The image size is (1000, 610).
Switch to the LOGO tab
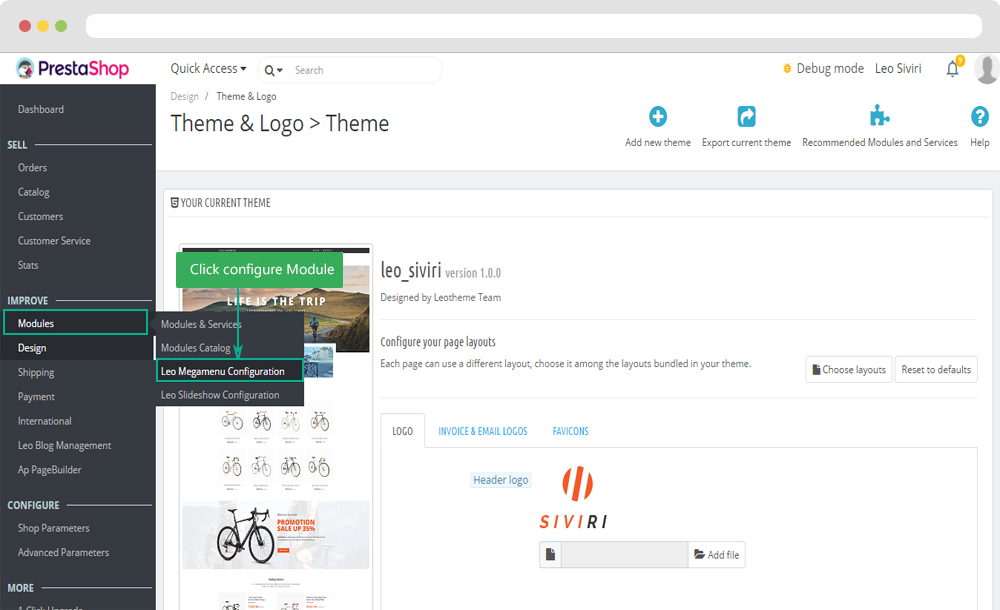click(x=402, y=431)
